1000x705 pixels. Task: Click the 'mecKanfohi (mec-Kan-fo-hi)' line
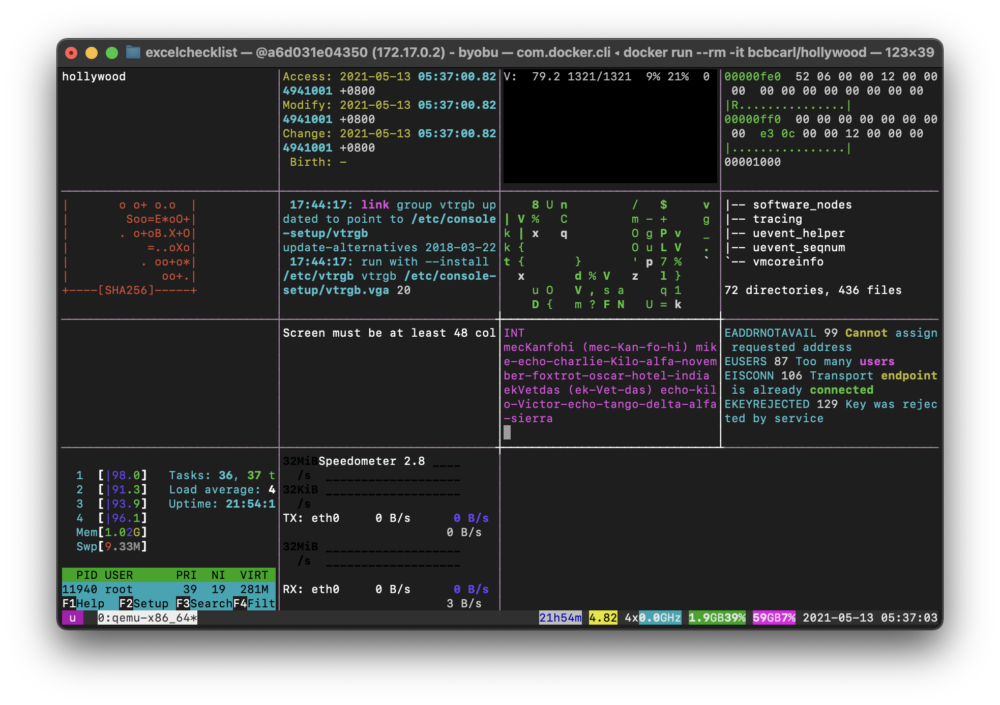(610, 347)
